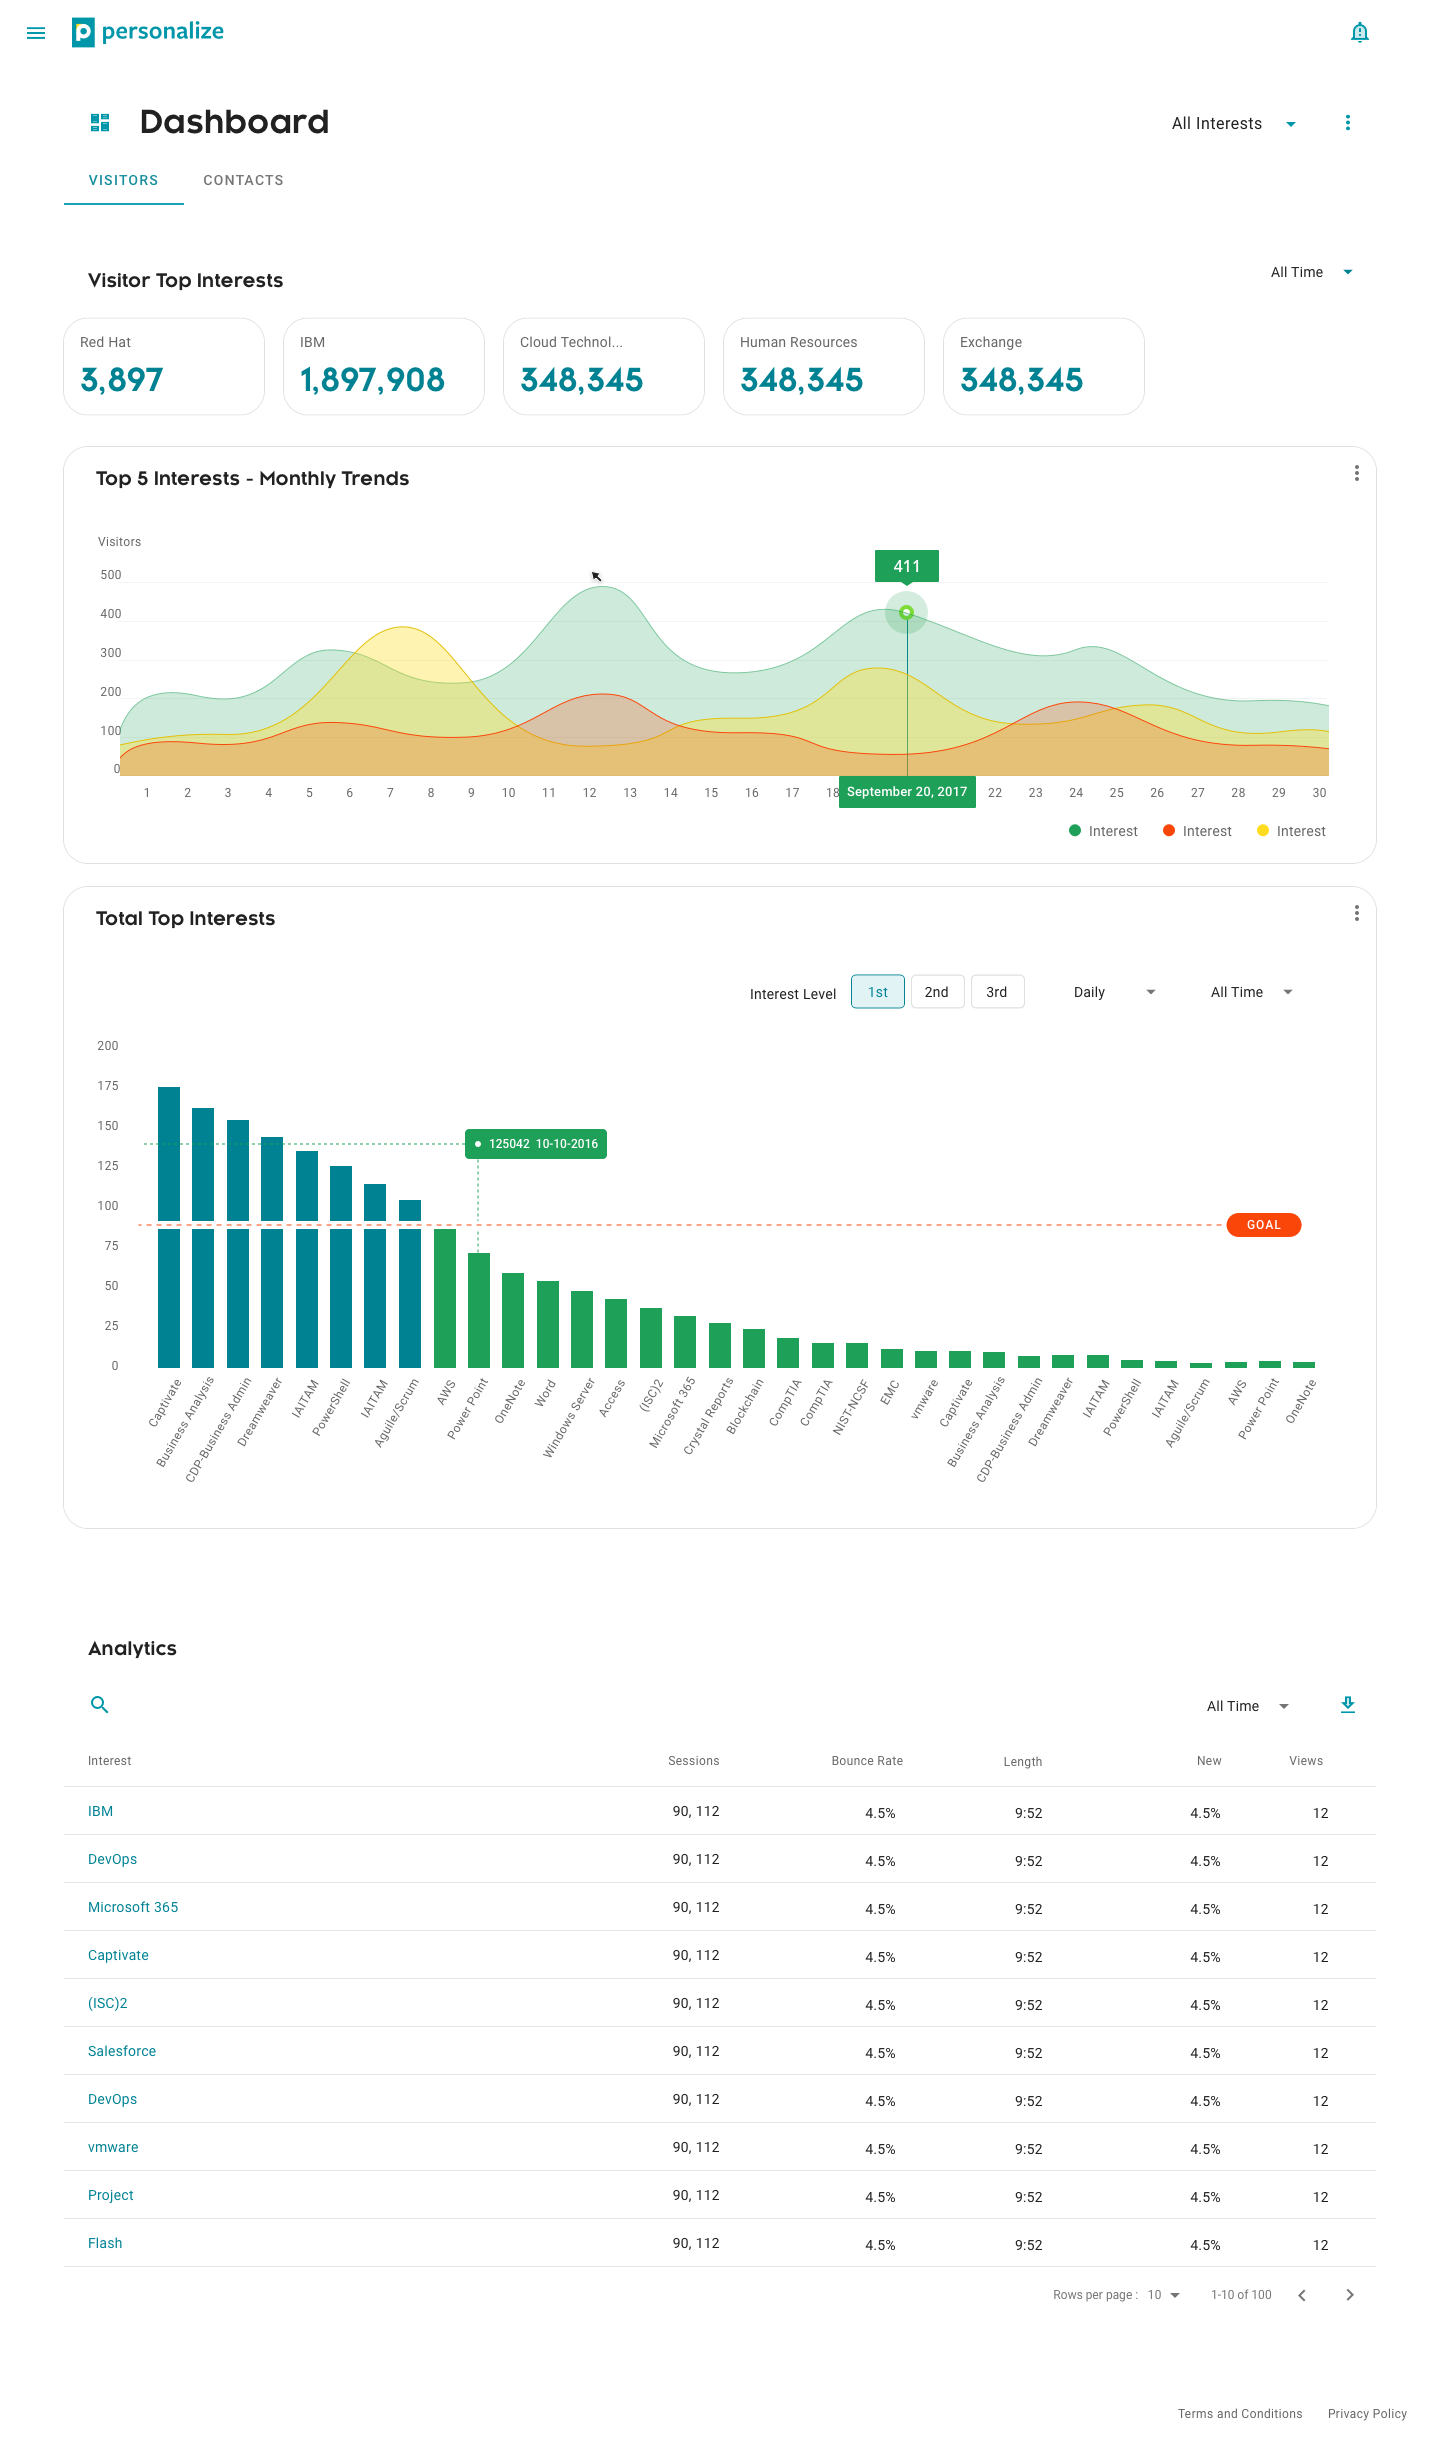Open the Dashboard header kebab menu
This screenshot has height=2441, width=1440.
click(x=1347, y=123)
